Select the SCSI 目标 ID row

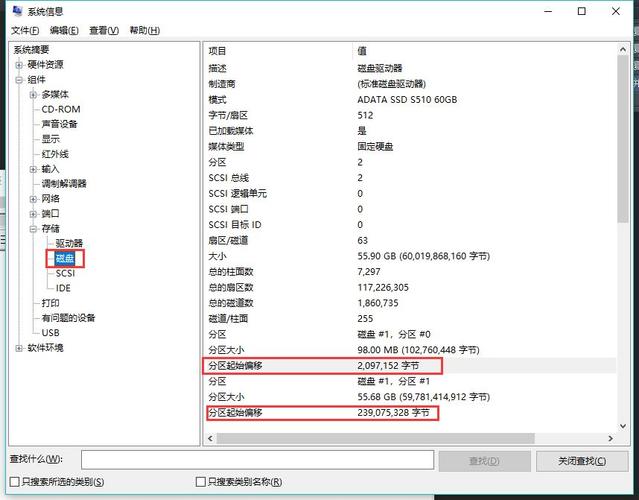[410, 225]
